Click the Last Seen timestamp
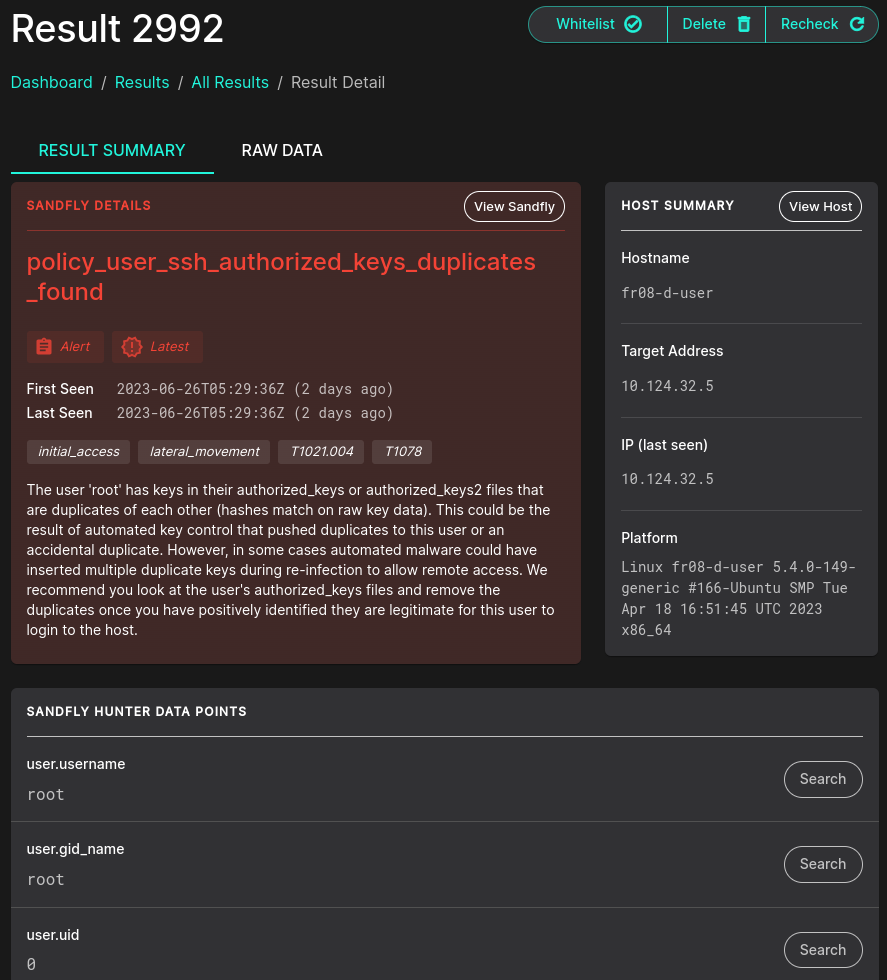The height and width of the screenshot is (980, 887). (x=254, y=413)
